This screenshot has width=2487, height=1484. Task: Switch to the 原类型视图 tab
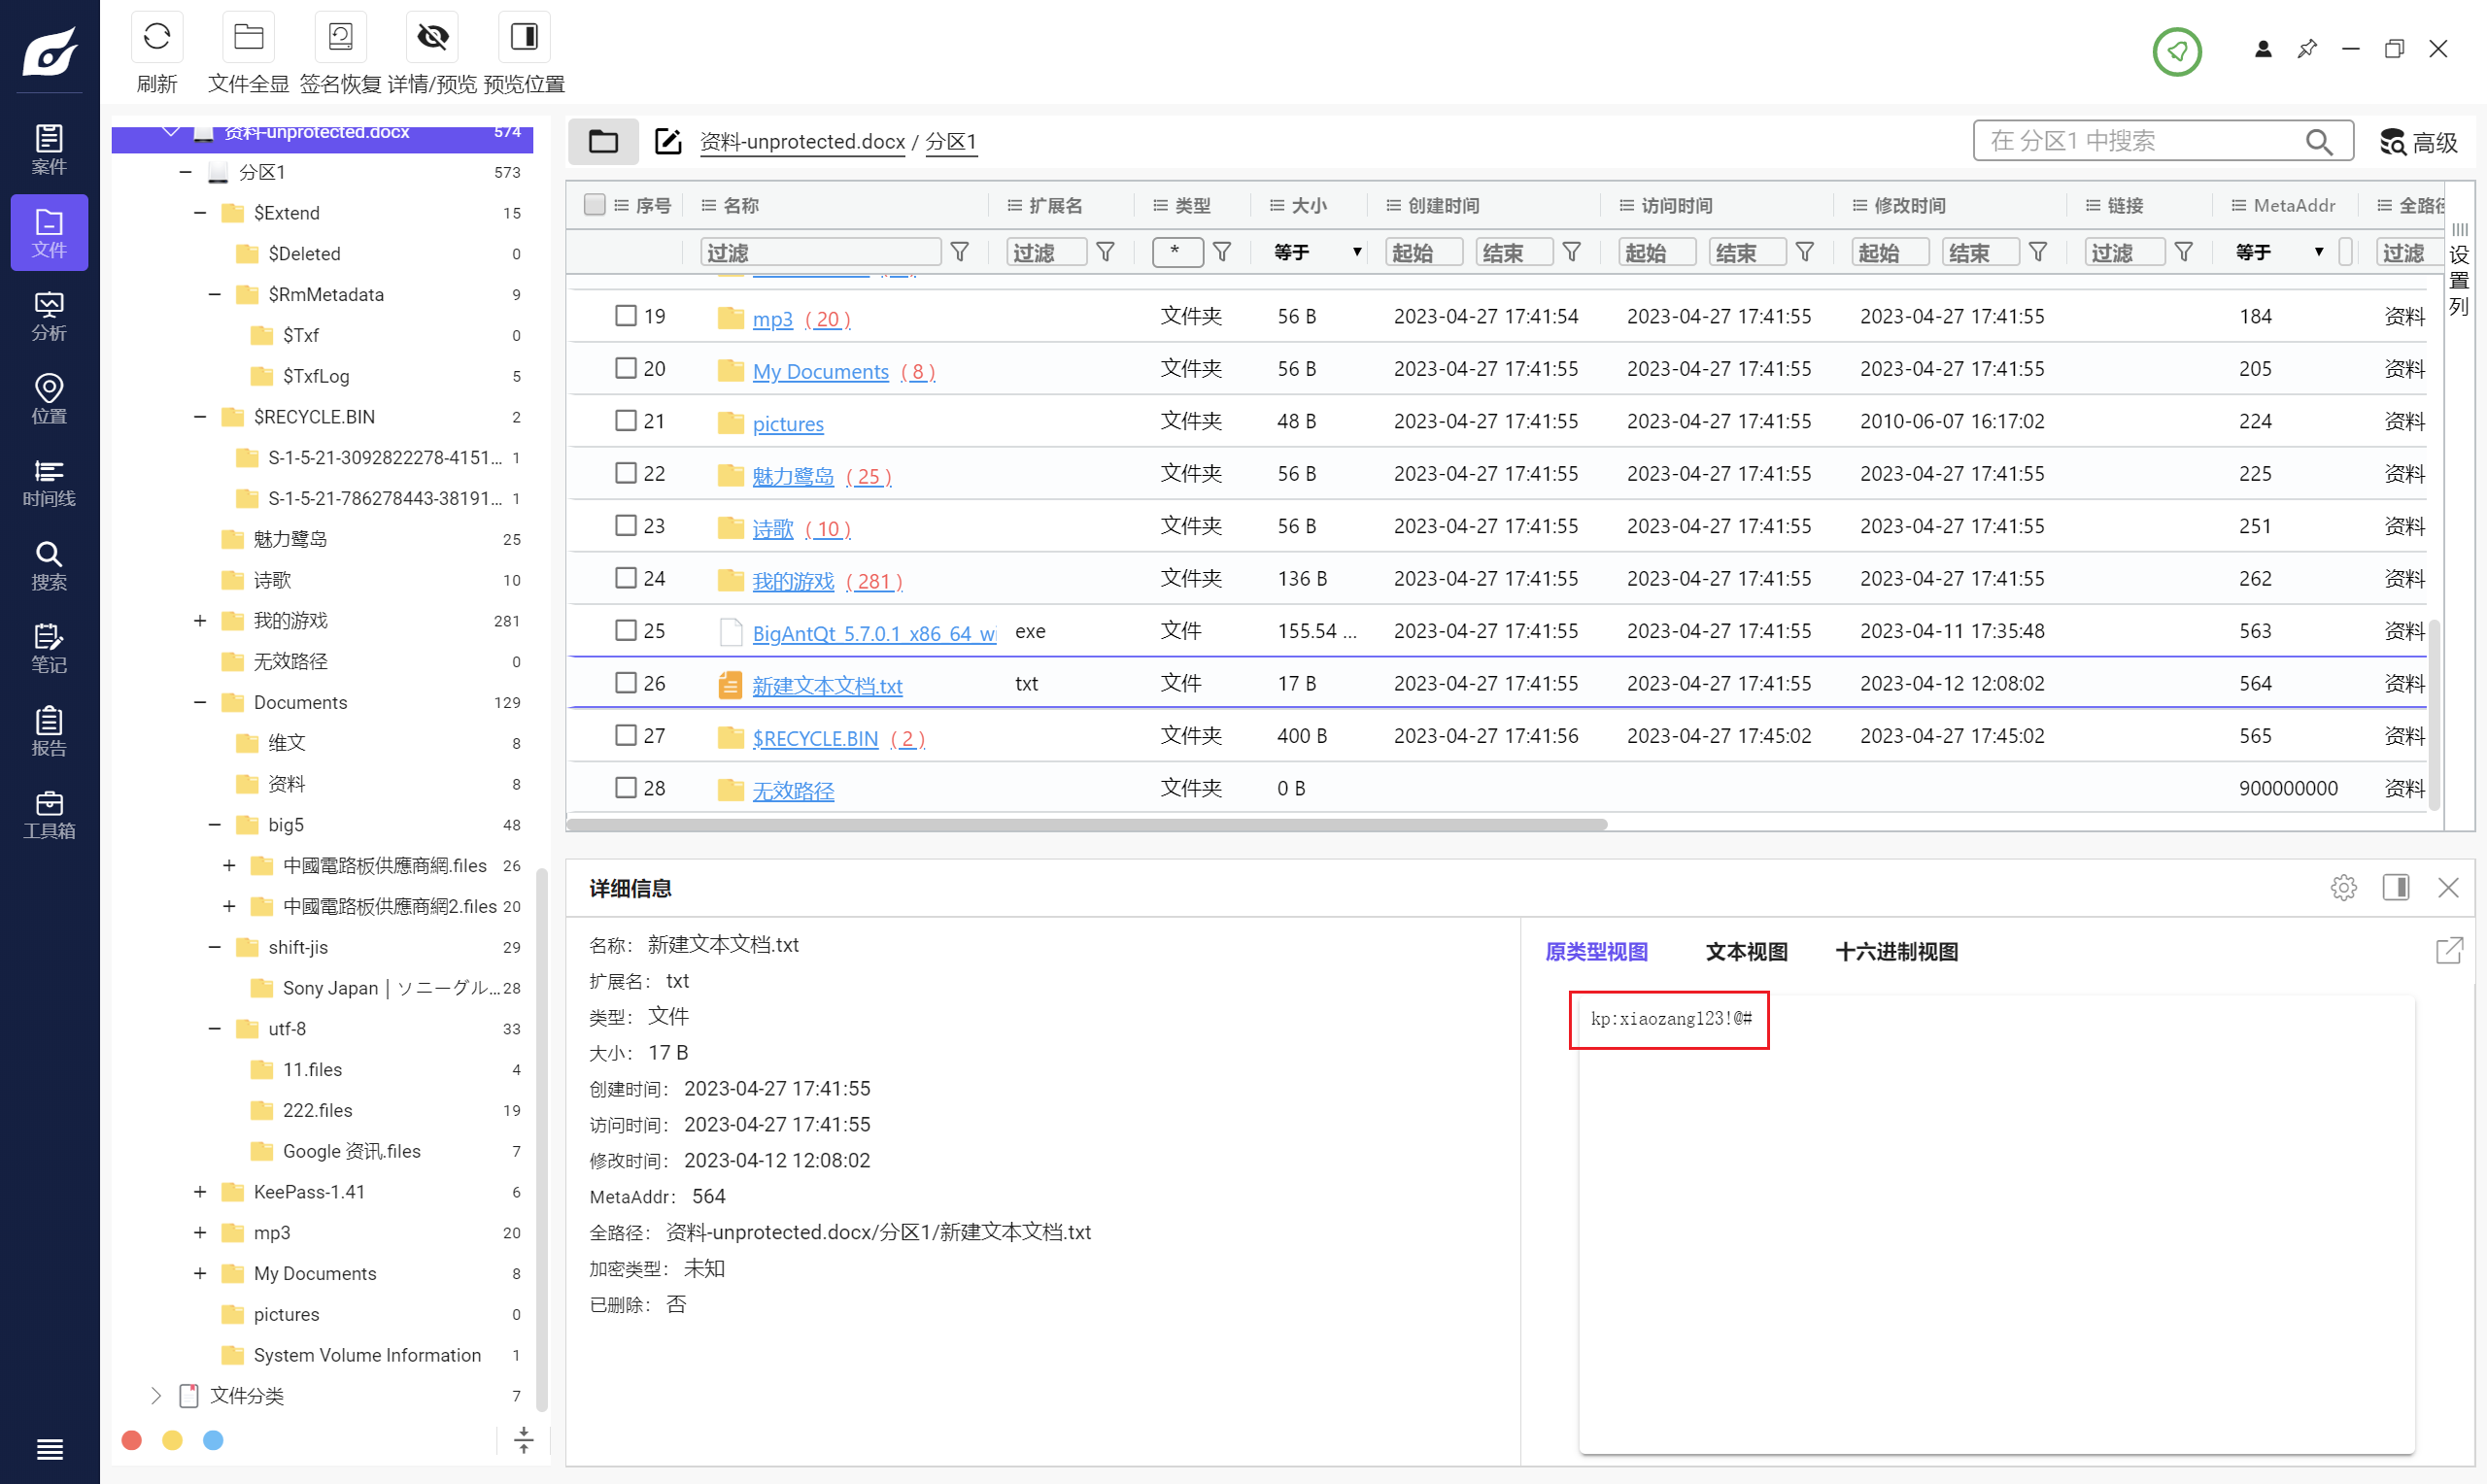[x=1596, y=952]
